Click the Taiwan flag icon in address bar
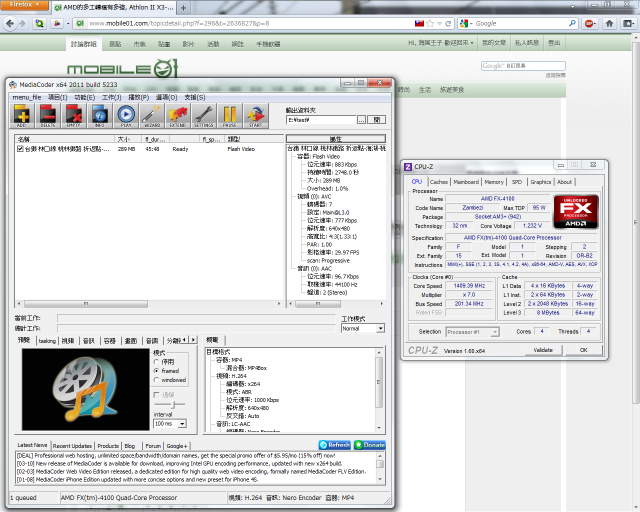Image resolution: width=640 pixels, height=512 pixels. (x=420, y=23)
